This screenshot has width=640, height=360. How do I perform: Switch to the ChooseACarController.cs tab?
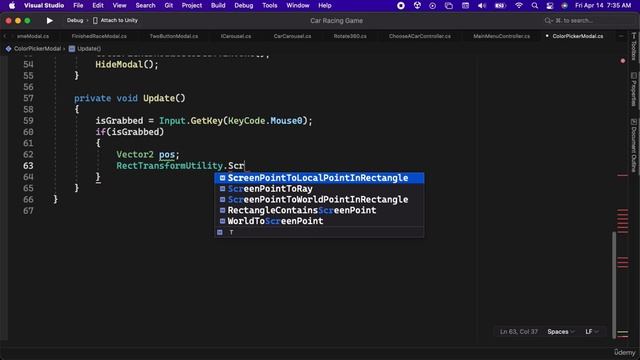pos(420,36)
